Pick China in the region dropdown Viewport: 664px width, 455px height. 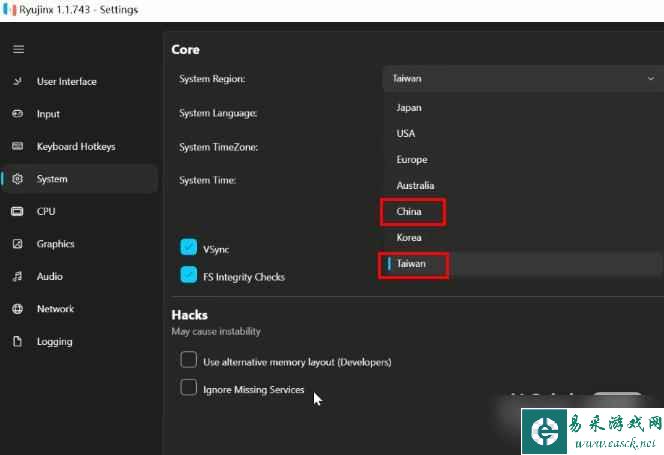coord(409,212)
